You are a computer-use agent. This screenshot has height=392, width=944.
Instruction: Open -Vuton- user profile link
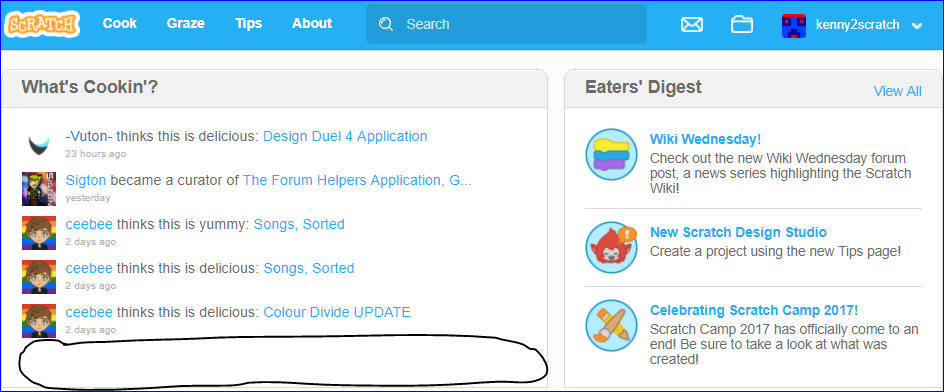(x=89, y=136)
